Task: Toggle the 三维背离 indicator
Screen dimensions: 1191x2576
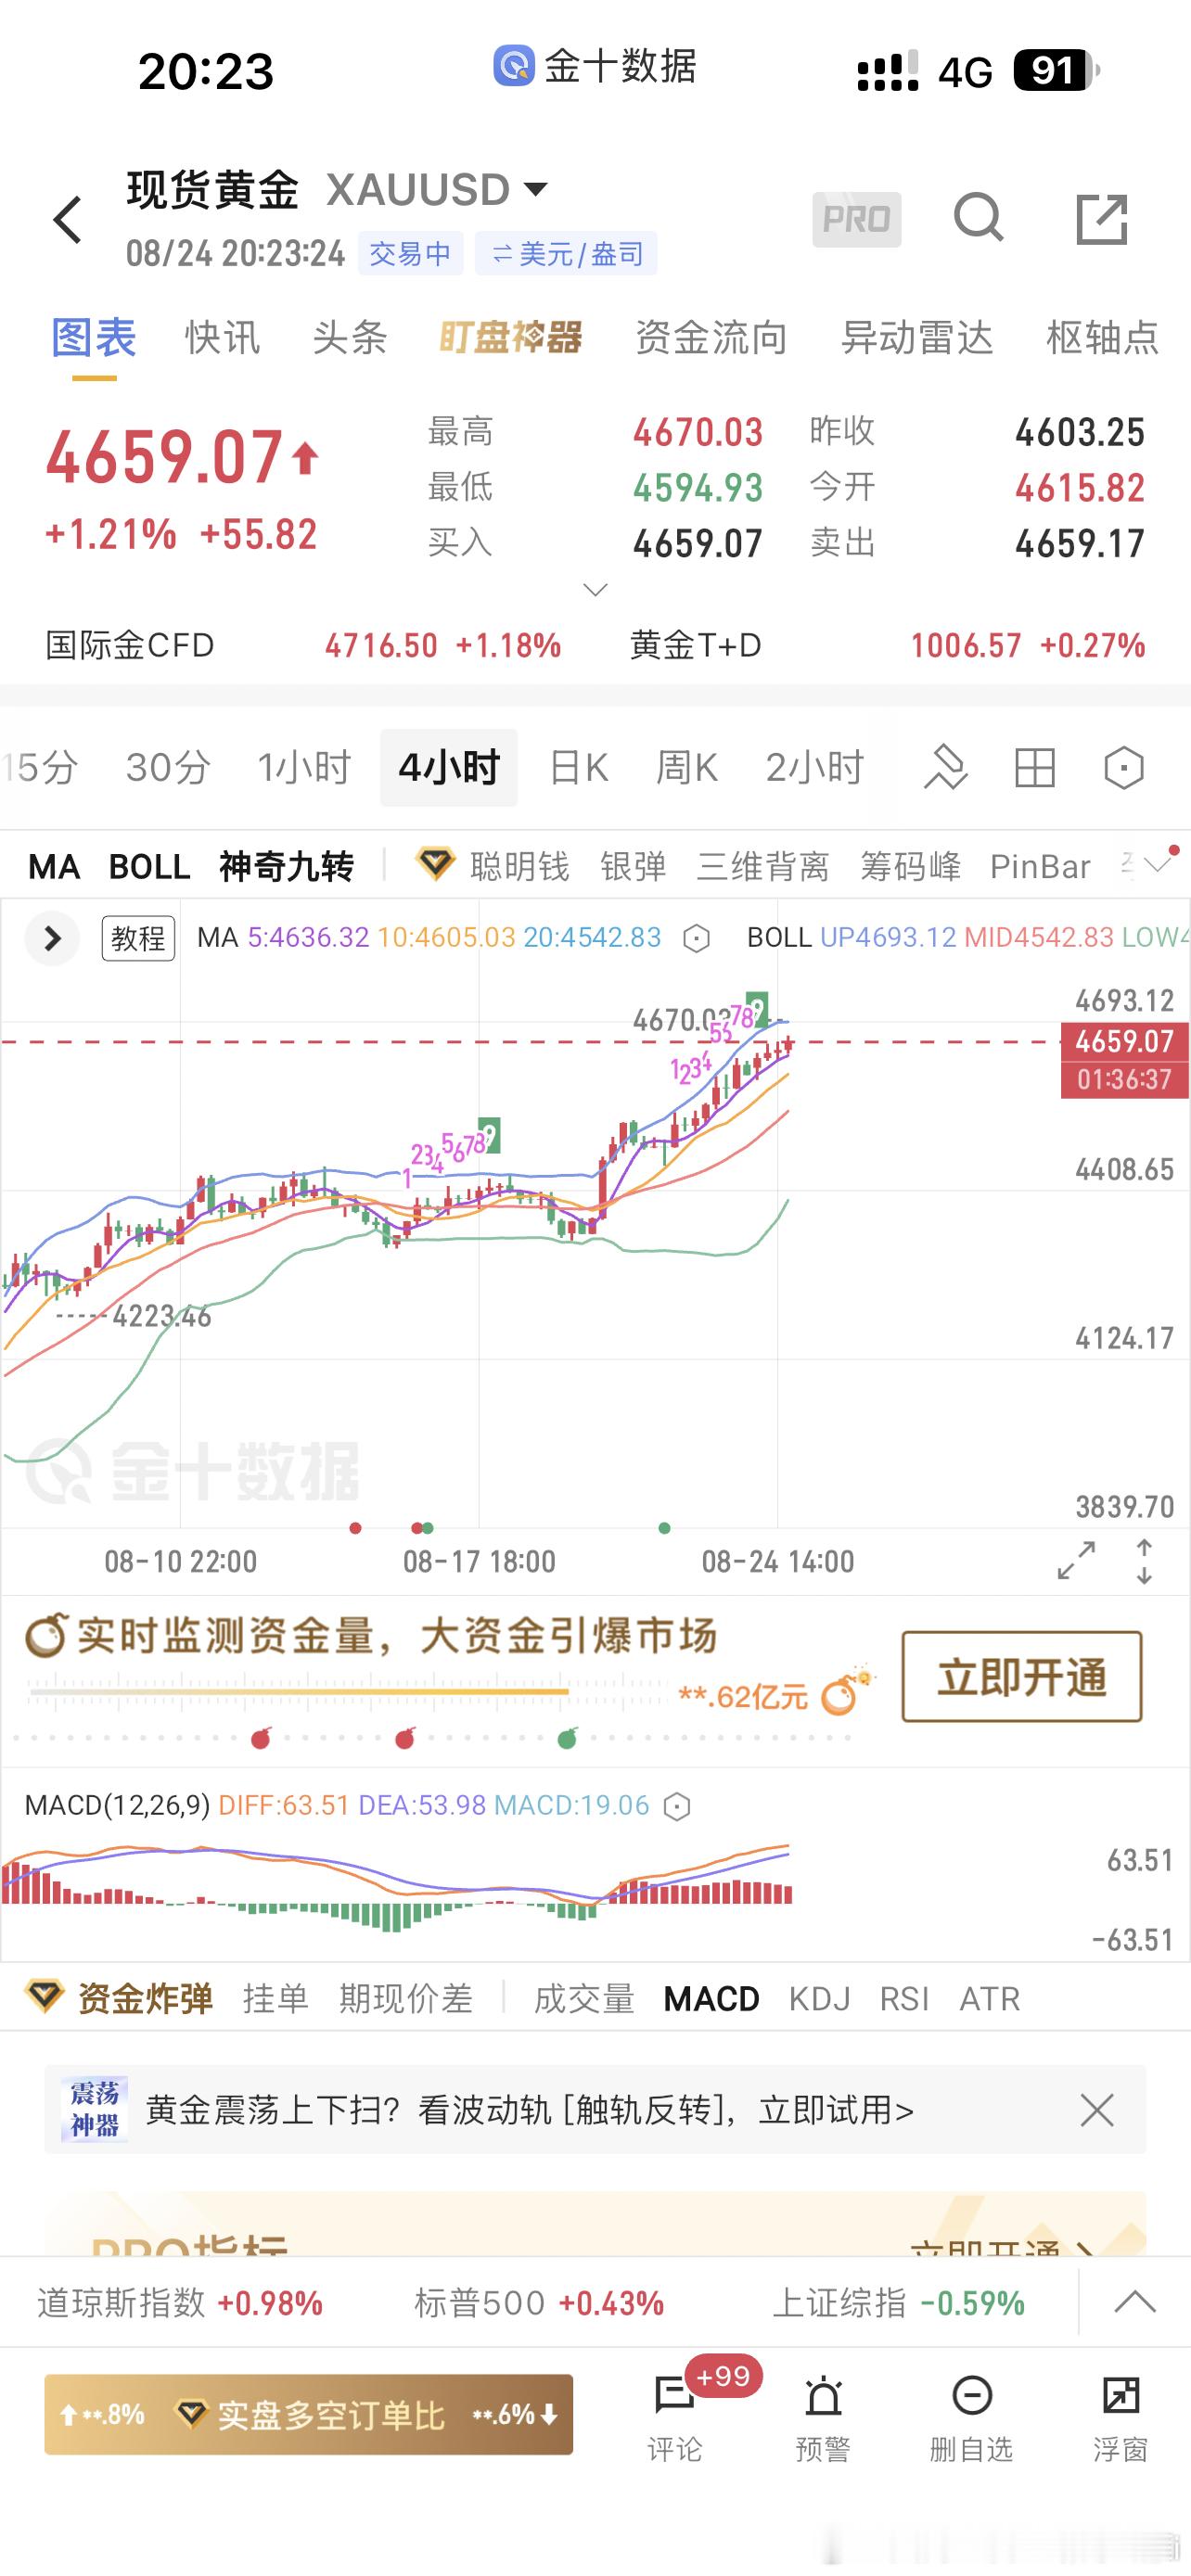Action: tap(763, 866)
